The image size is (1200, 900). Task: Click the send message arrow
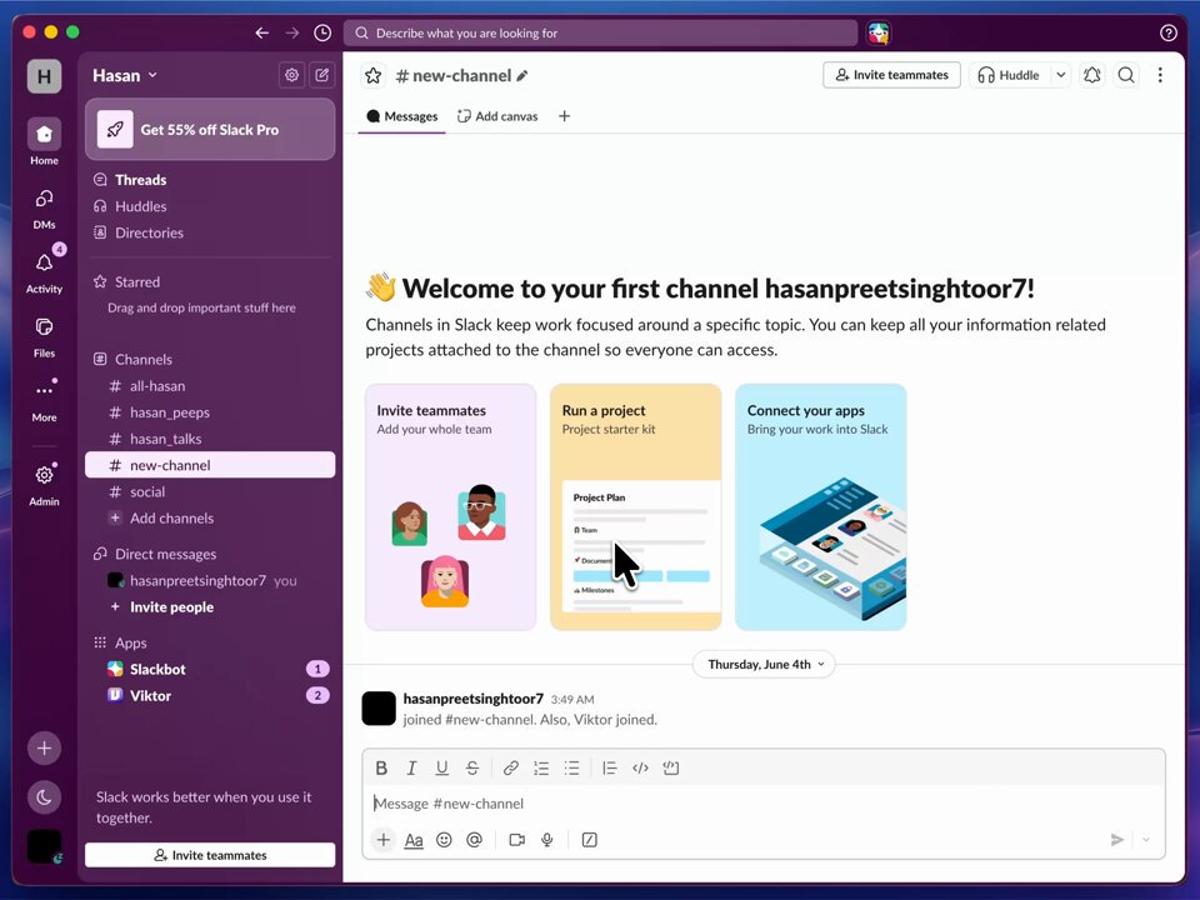coord(1118,840)
